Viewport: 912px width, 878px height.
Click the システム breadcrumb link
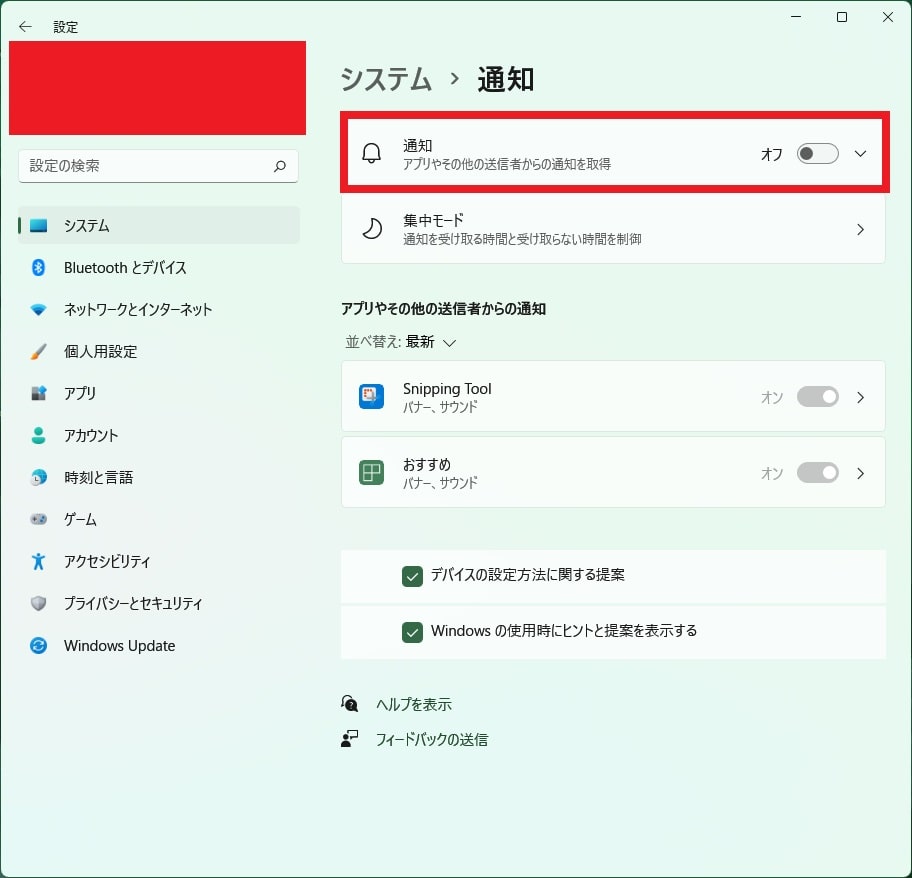pyautogui.click(x=386, y=79)
